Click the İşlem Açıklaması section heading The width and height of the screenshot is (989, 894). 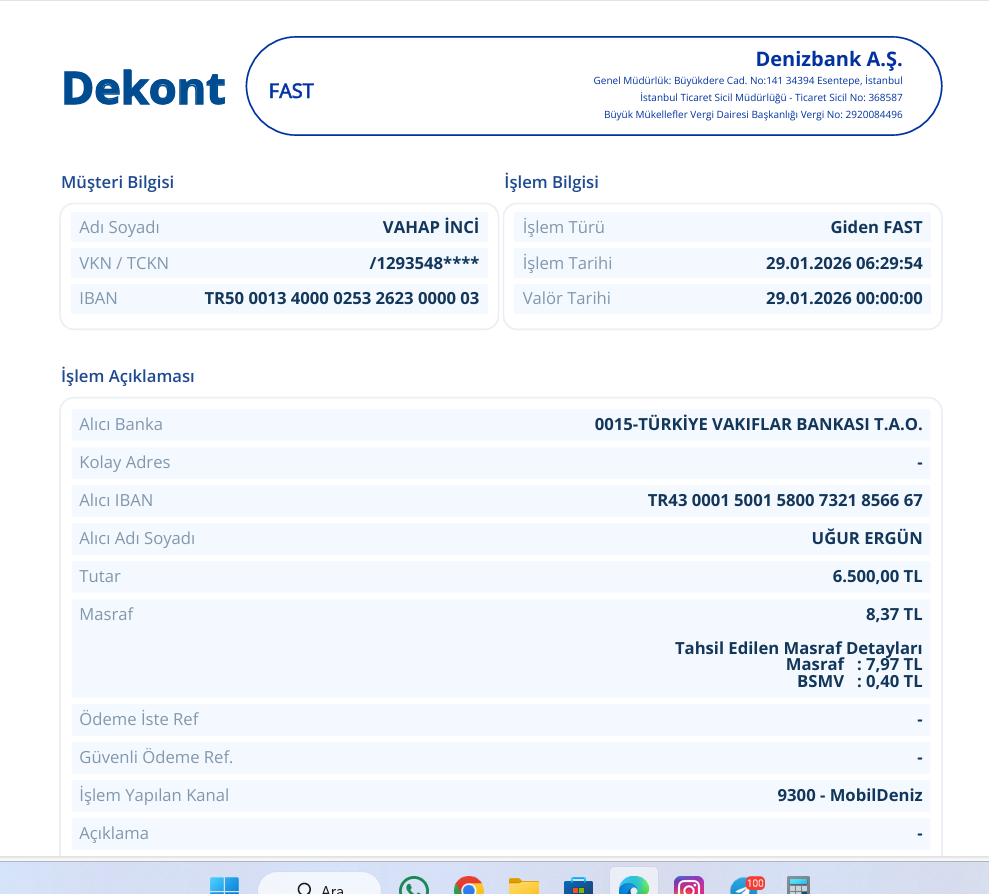click(127, 376)
